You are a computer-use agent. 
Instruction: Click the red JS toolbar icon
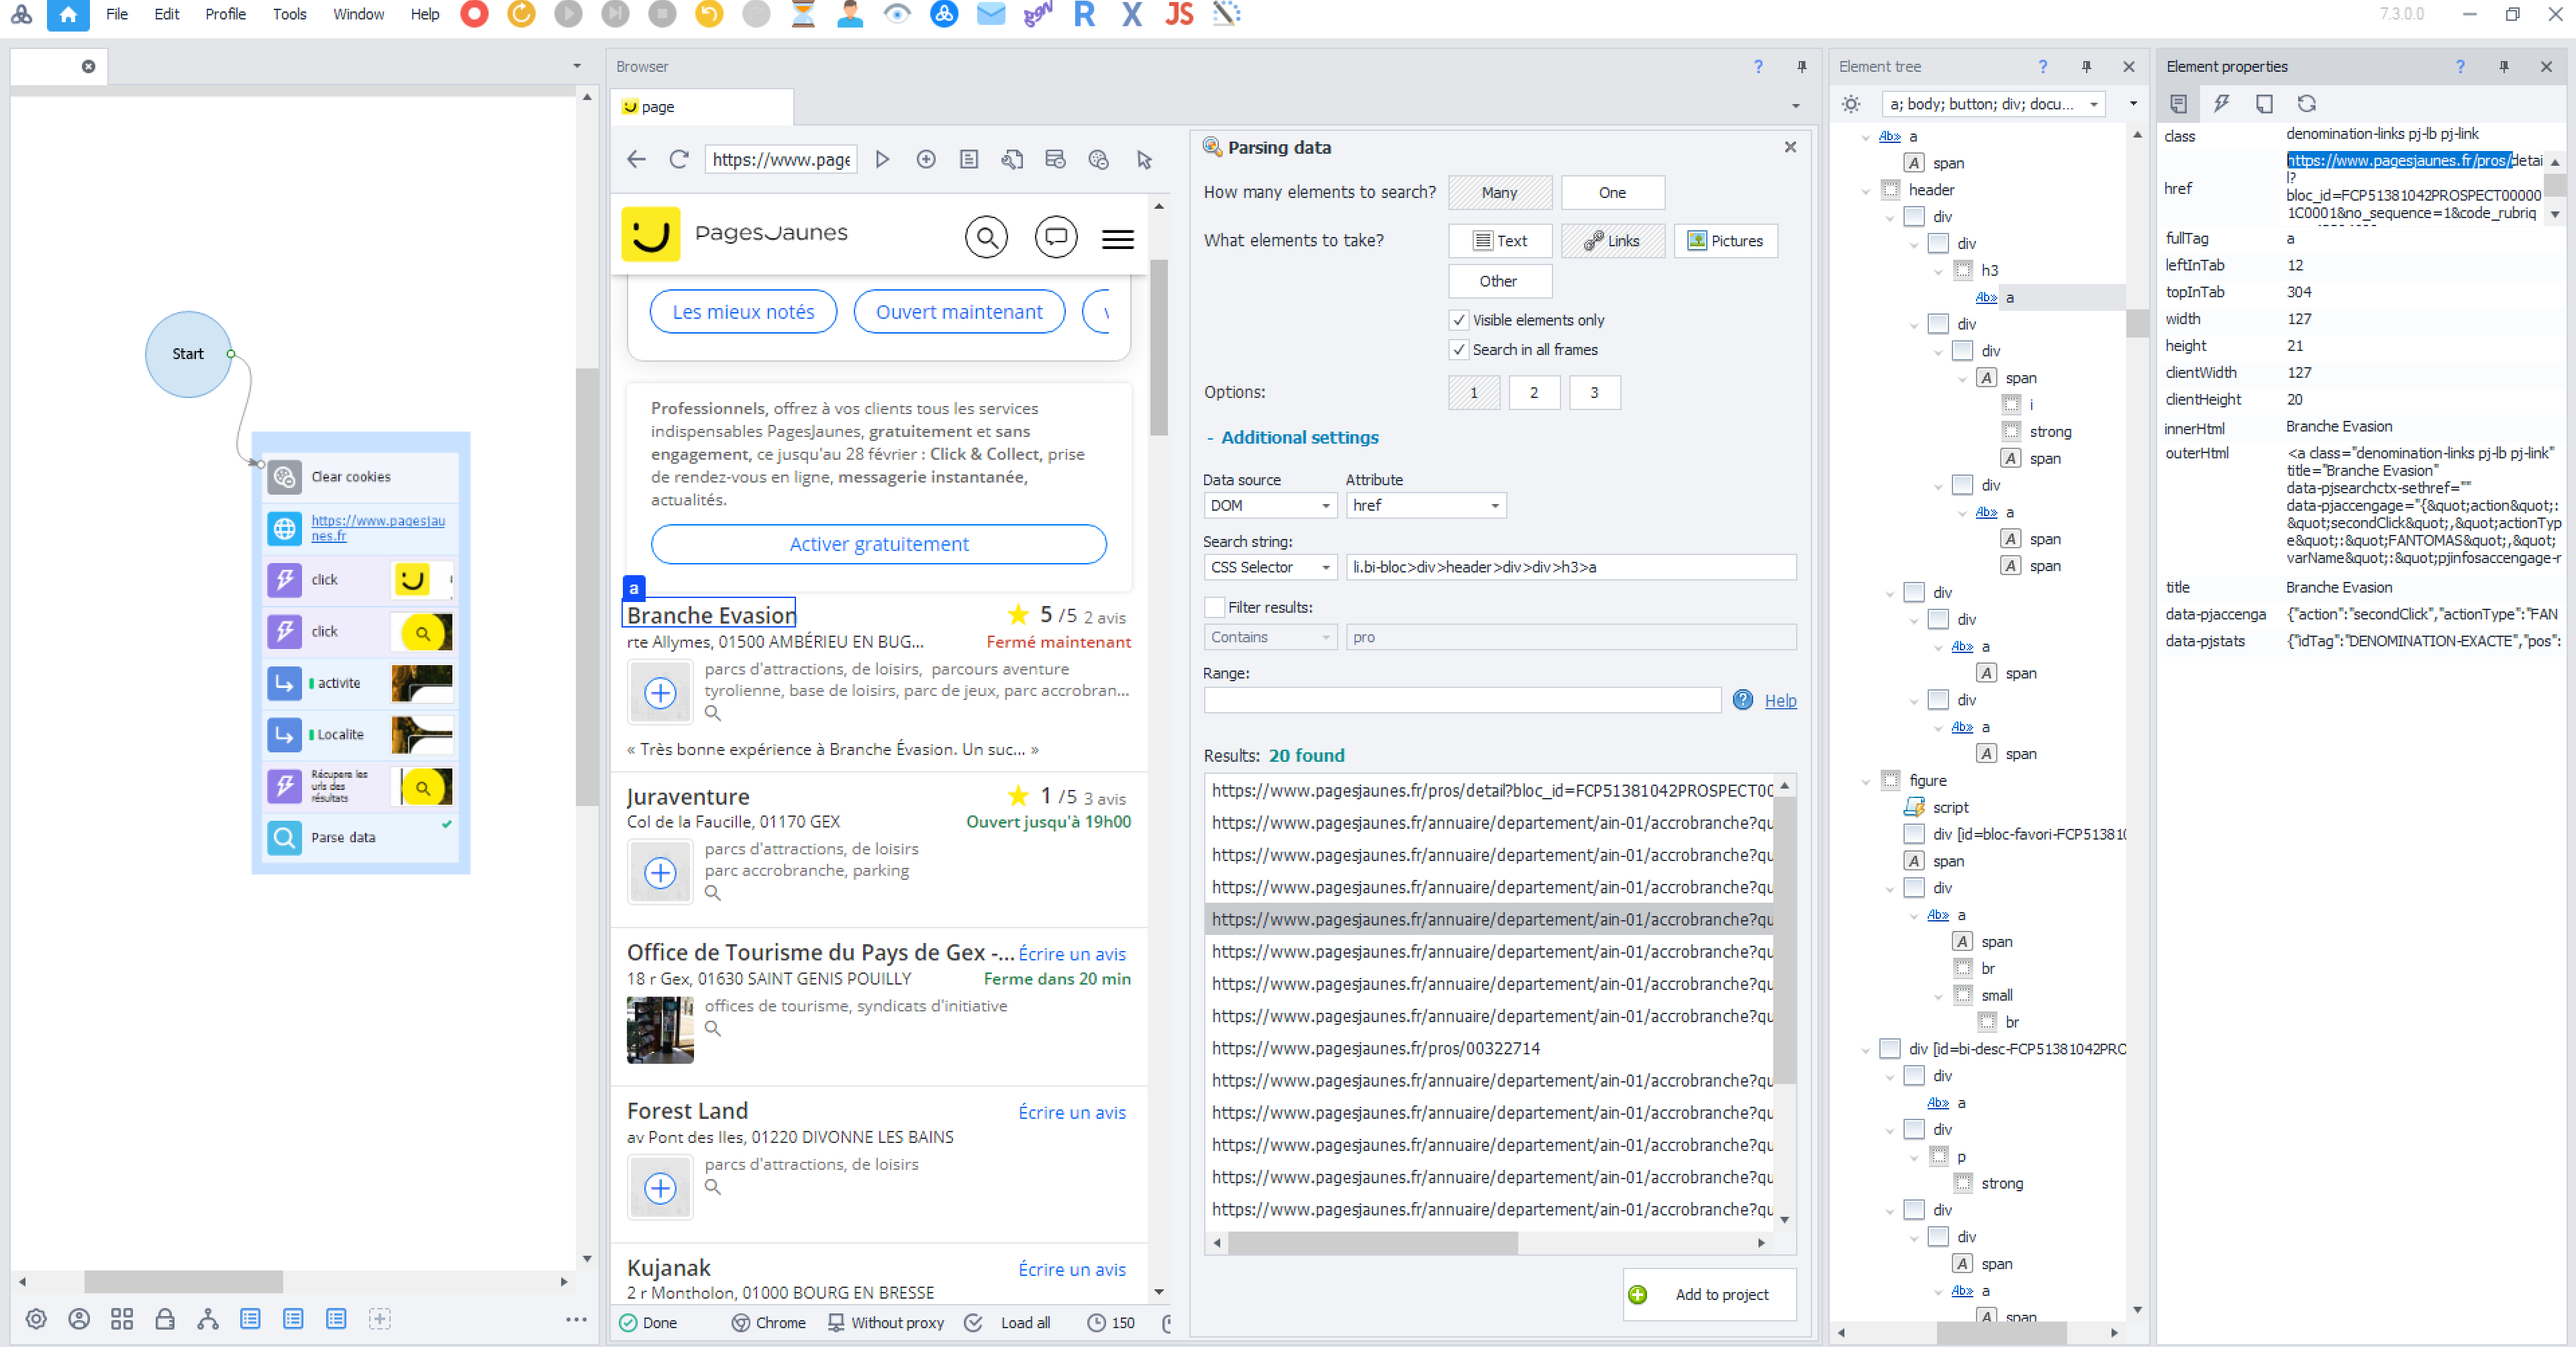pyautogui.click(x=1179, y=14)
